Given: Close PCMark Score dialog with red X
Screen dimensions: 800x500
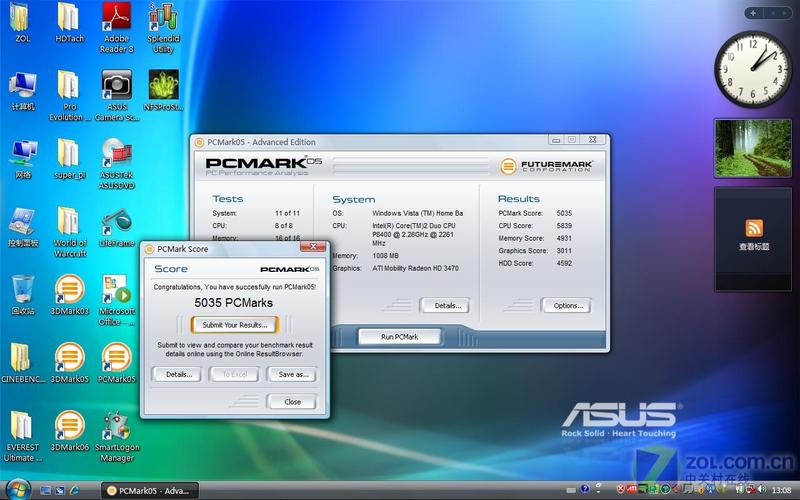Looking at the screenshot, I should [x=313, y=247].
